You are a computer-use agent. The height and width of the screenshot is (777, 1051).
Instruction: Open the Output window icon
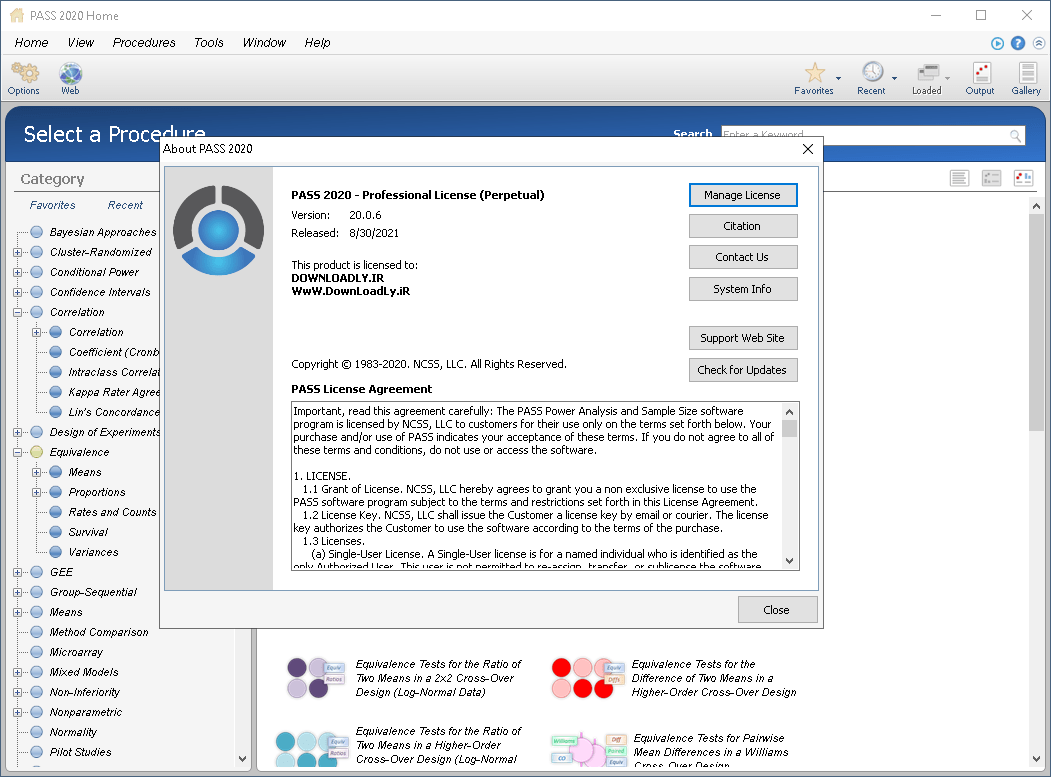[981, 72]
